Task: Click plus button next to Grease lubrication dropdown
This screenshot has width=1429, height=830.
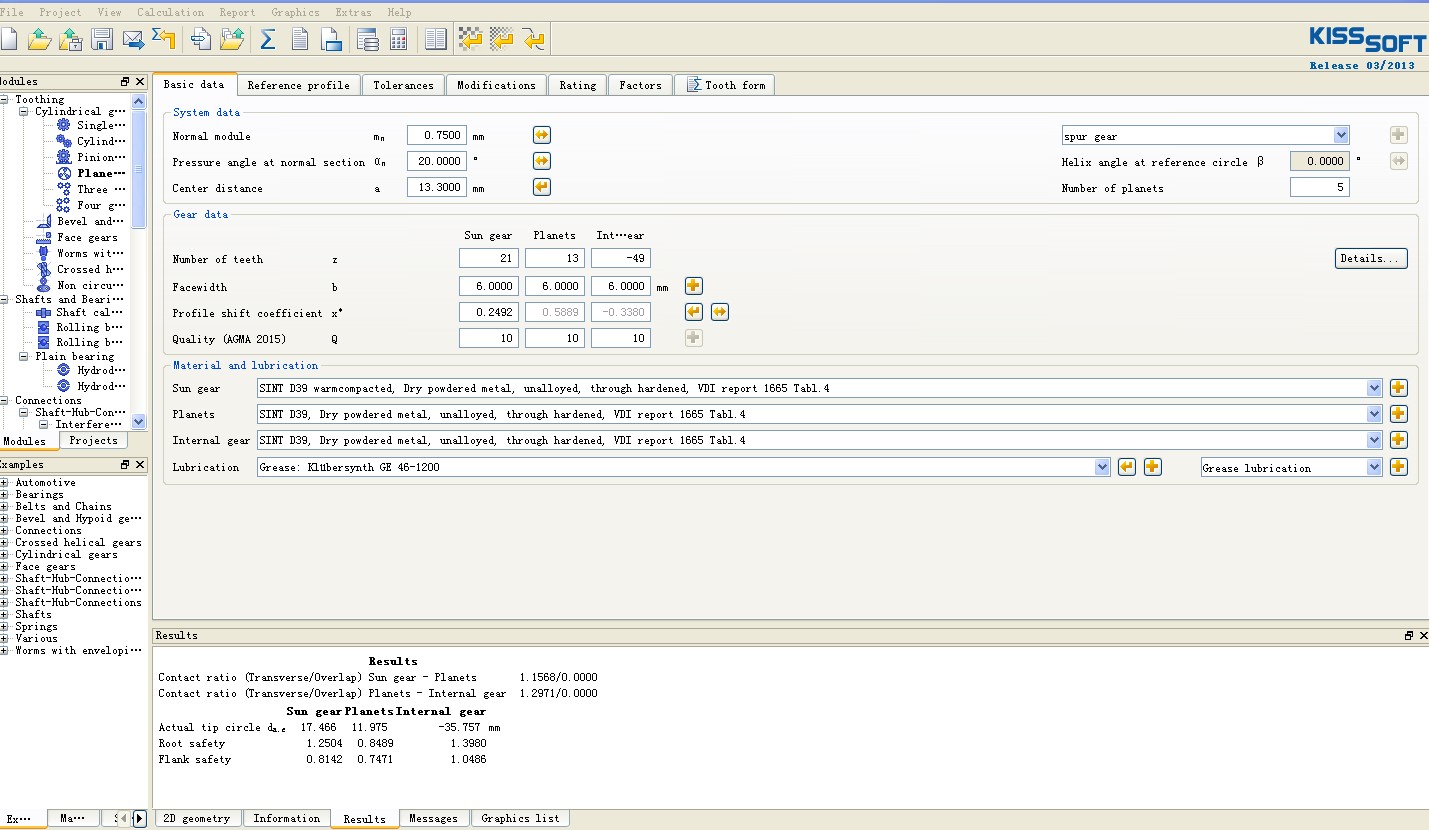Action: pos(1398,467)
